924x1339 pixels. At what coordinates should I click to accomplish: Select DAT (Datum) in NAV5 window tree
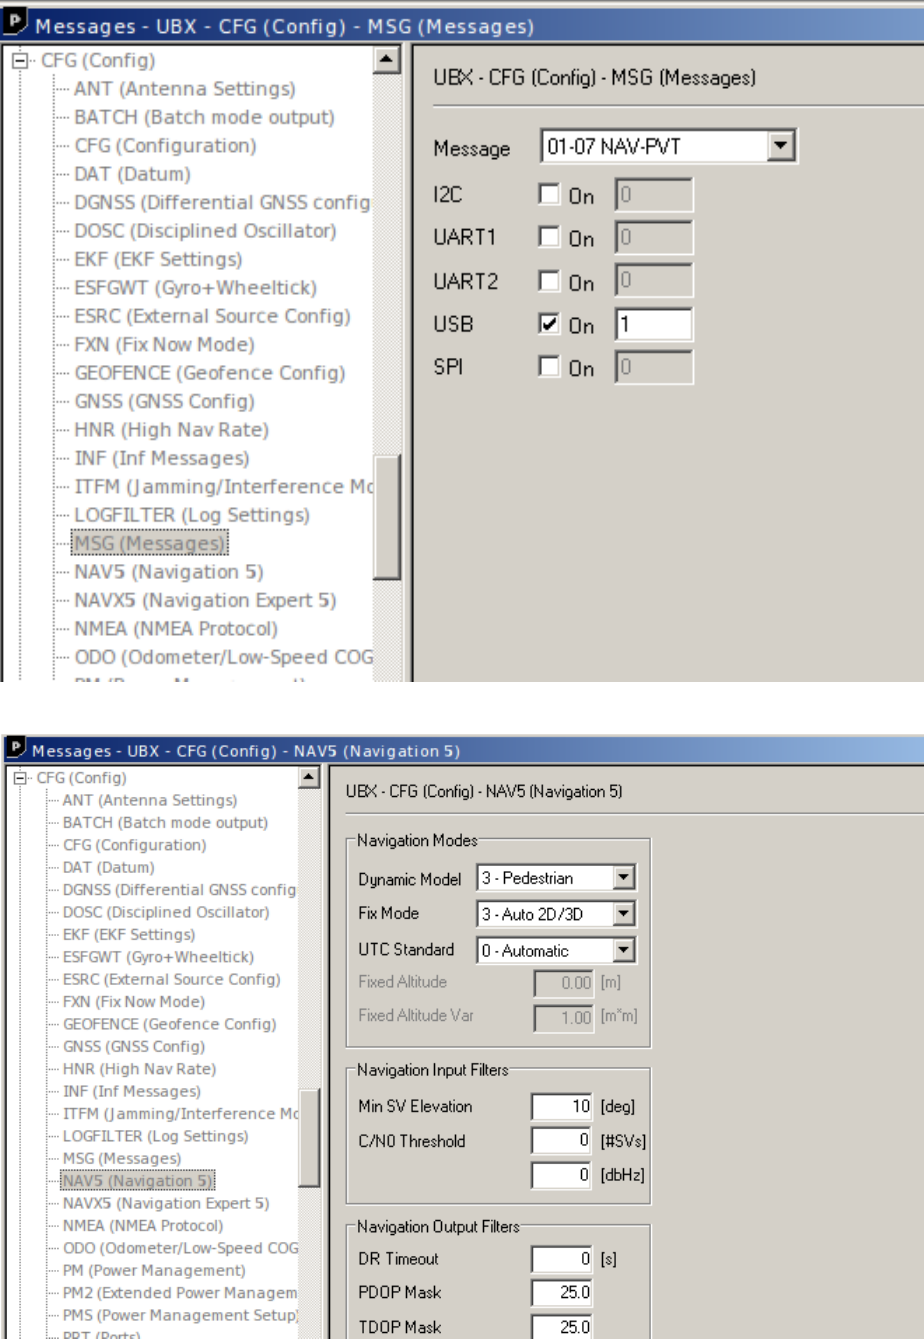coord(108,868)
